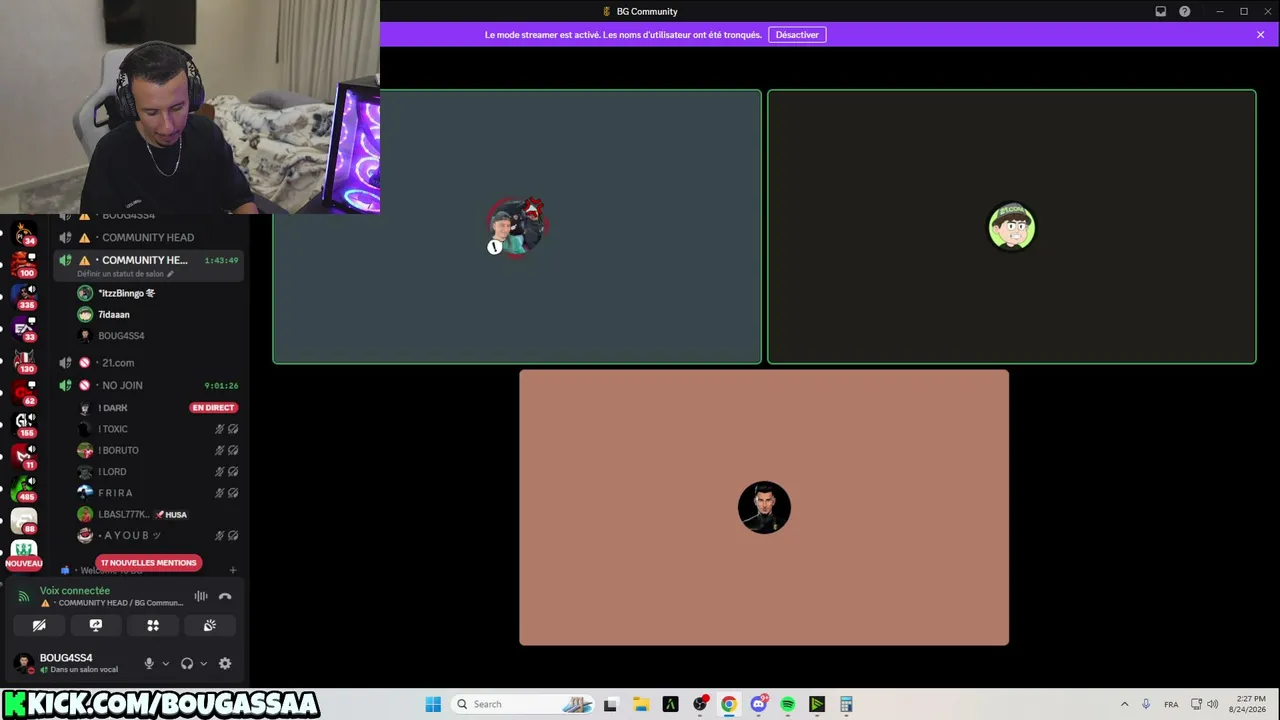1280x720 pixels.
Task: Dismiss the purple streamer mode banner
Action: (x=1261, y=35)
